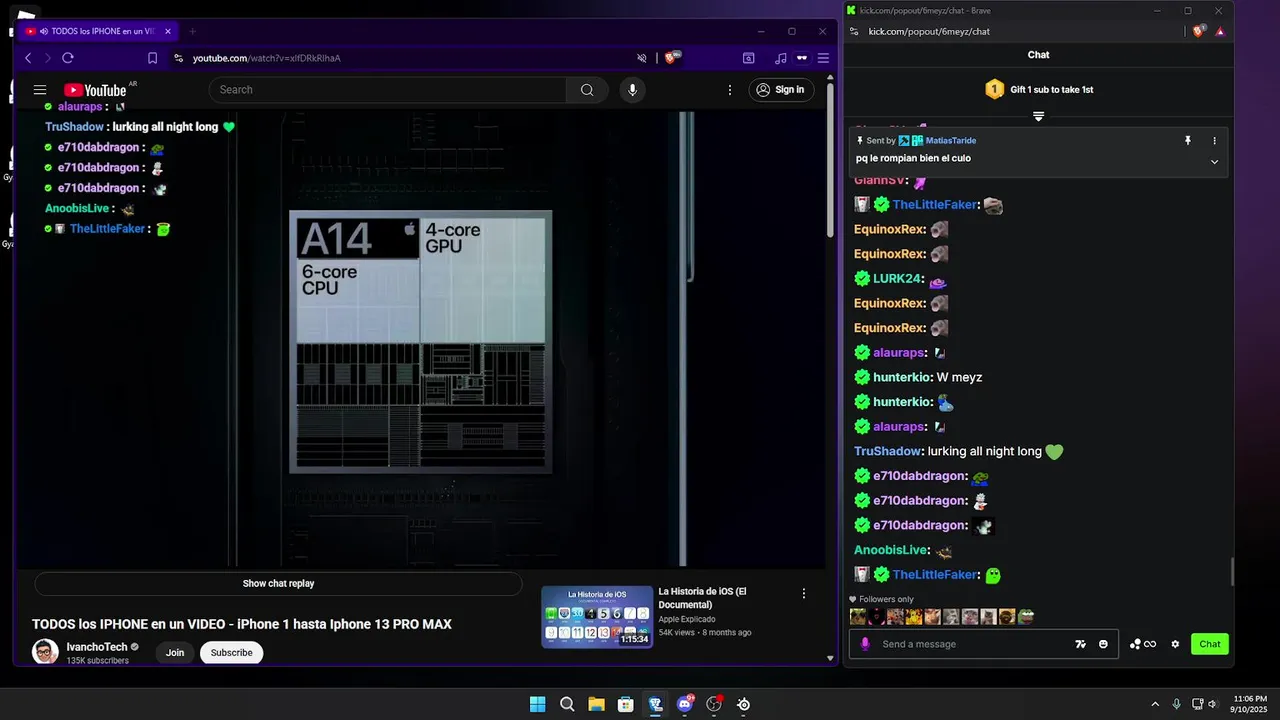Image resolution: width=1280 pixels, height=720 pixels.
Task: Join the IvanchoTech channel membership
Action: tap(175, 653)
